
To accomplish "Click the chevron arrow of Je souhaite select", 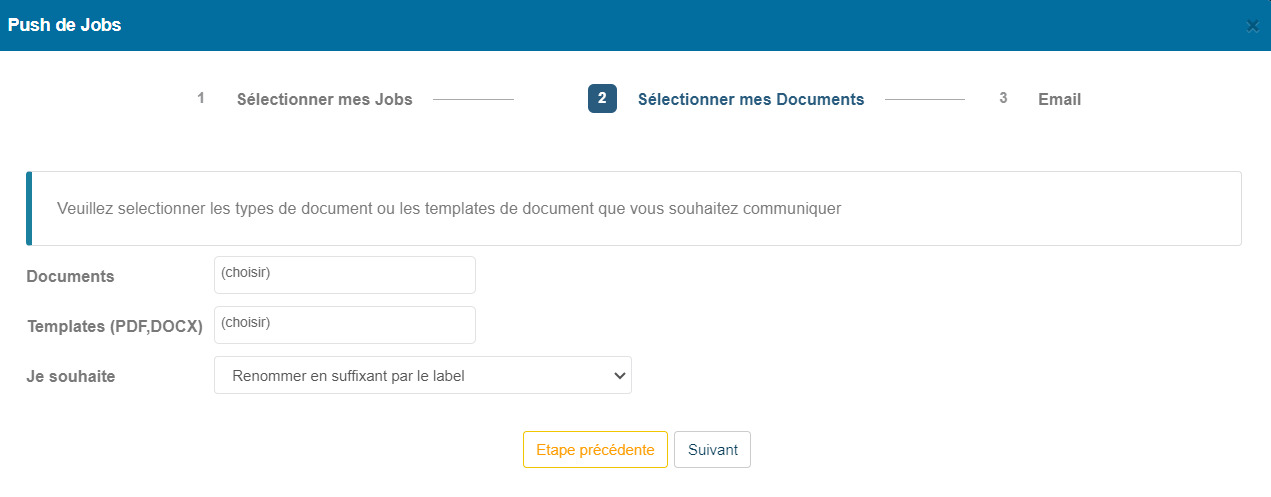I will point(619,376).
